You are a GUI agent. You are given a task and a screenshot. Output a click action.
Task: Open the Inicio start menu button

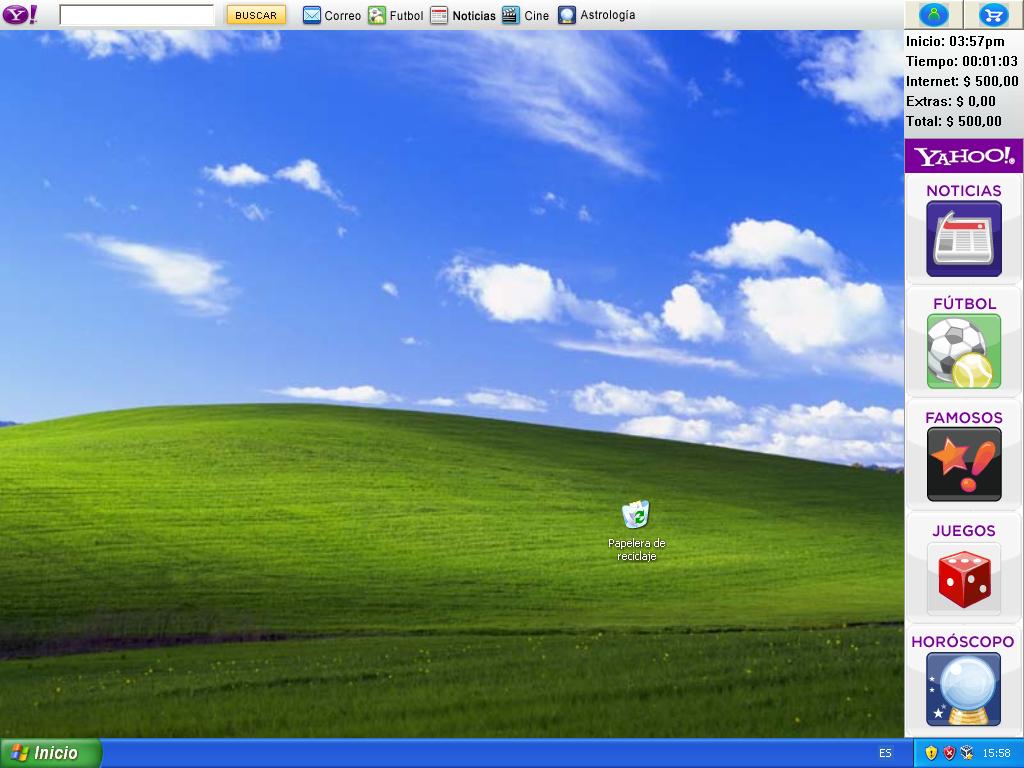[51, 753]
